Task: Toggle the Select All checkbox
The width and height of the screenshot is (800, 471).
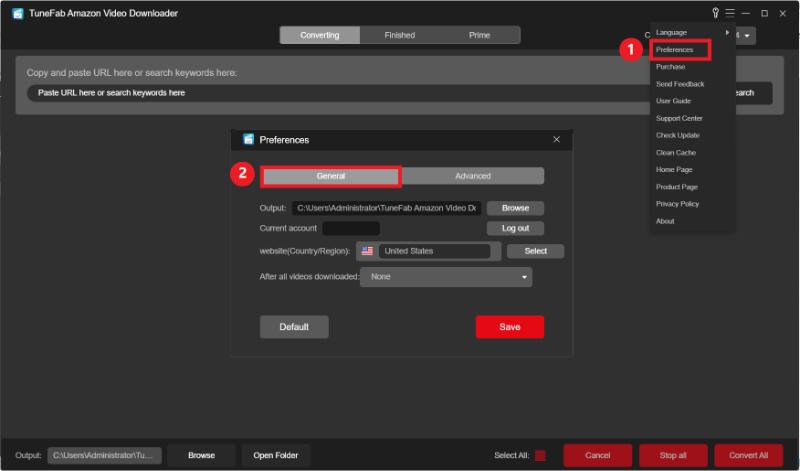Action: [x=540, y=455]
